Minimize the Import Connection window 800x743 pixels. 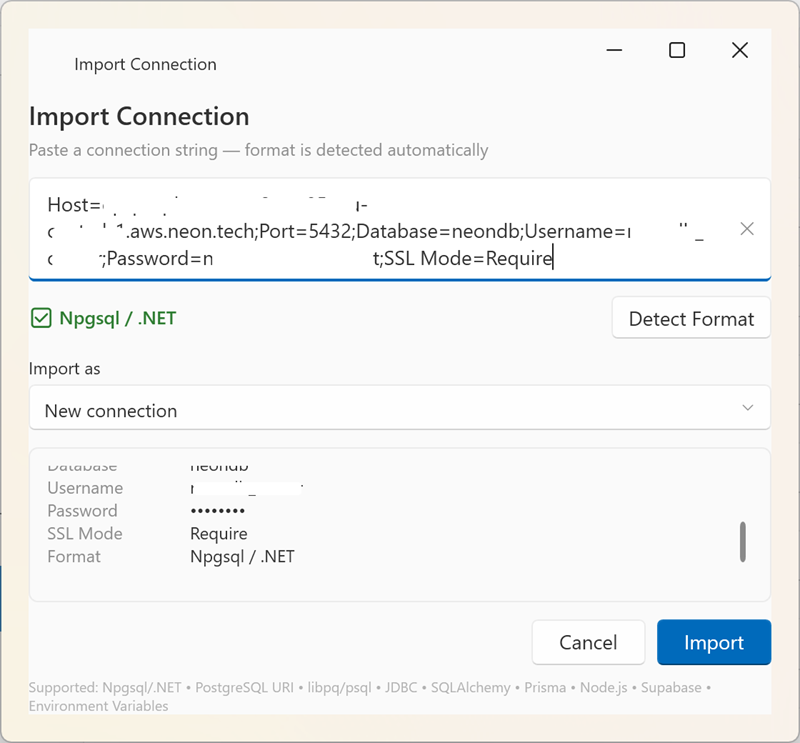(614, 50)
